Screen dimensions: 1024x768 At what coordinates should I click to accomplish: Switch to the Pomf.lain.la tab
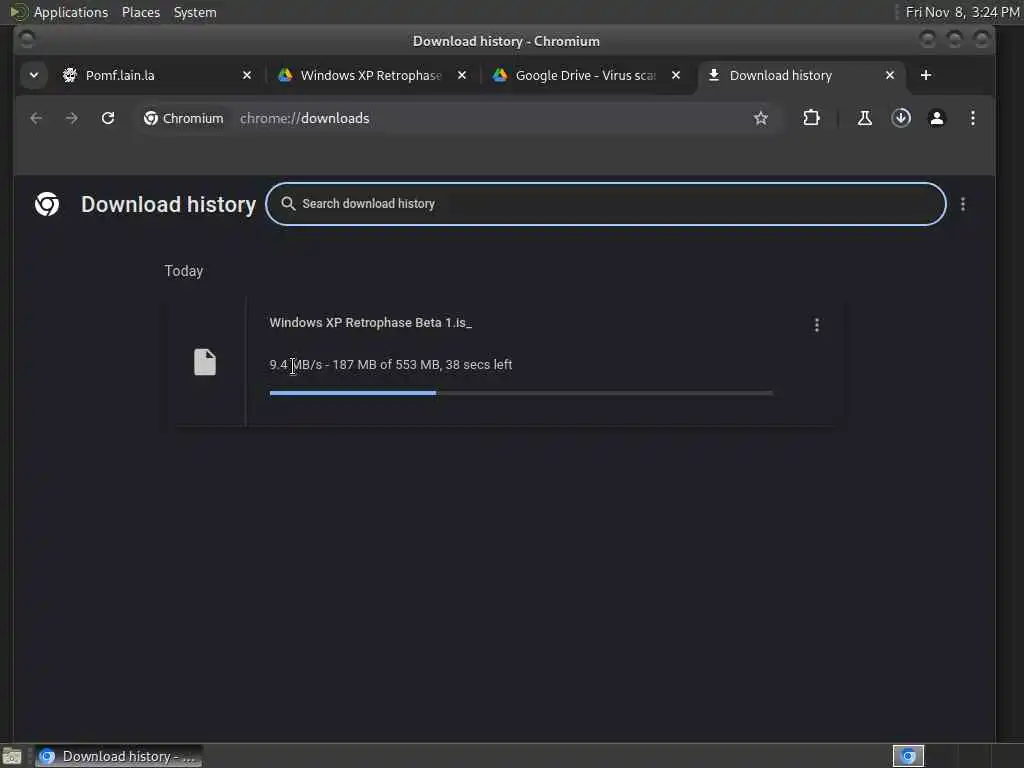[157, 75]
